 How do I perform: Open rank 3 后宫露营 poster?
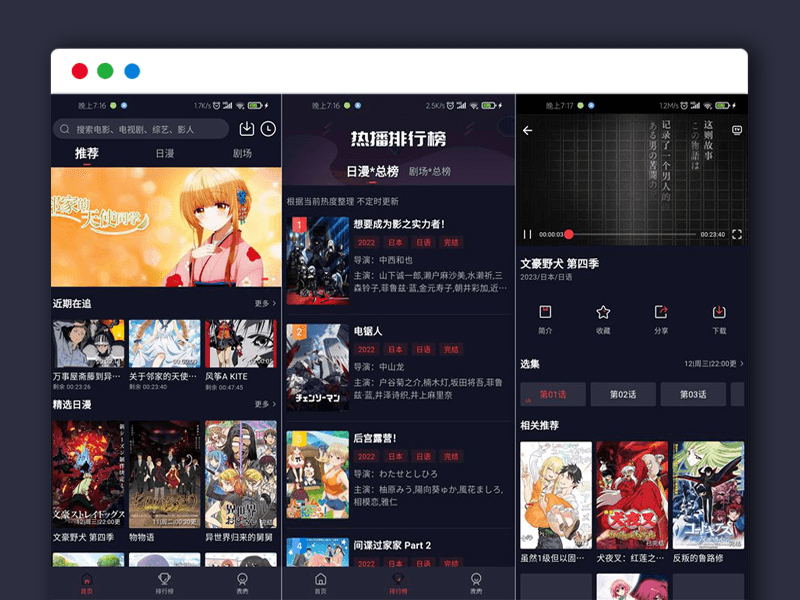[317, 475]
